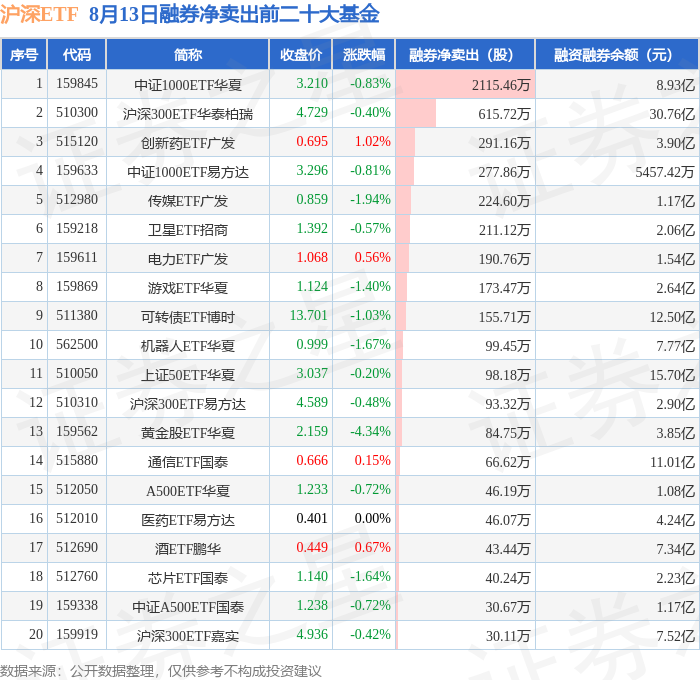Select the -4.34% change value
Viewport: 700px width, 680px height.
(x=370, y=431)
